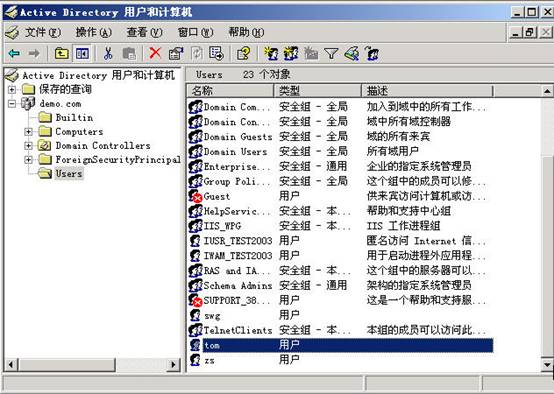The image size is (554, 394).
Task: Expand the 保存的查询 tree node
Action: (12, 89)
